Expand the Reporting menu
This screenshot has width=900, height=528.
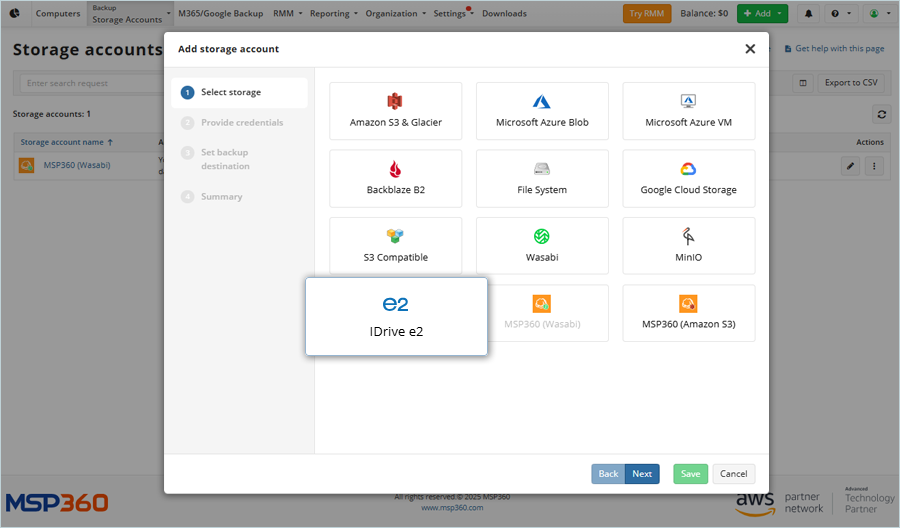333,14
